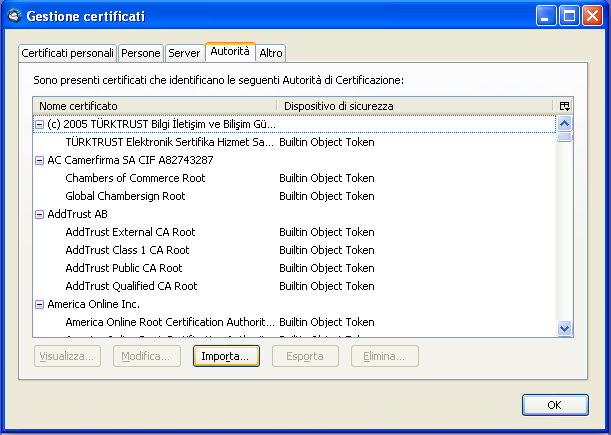Select the Chambers of Commerce Root certificate
Viewport: 611px width, 435px height.
click(135, 178)
